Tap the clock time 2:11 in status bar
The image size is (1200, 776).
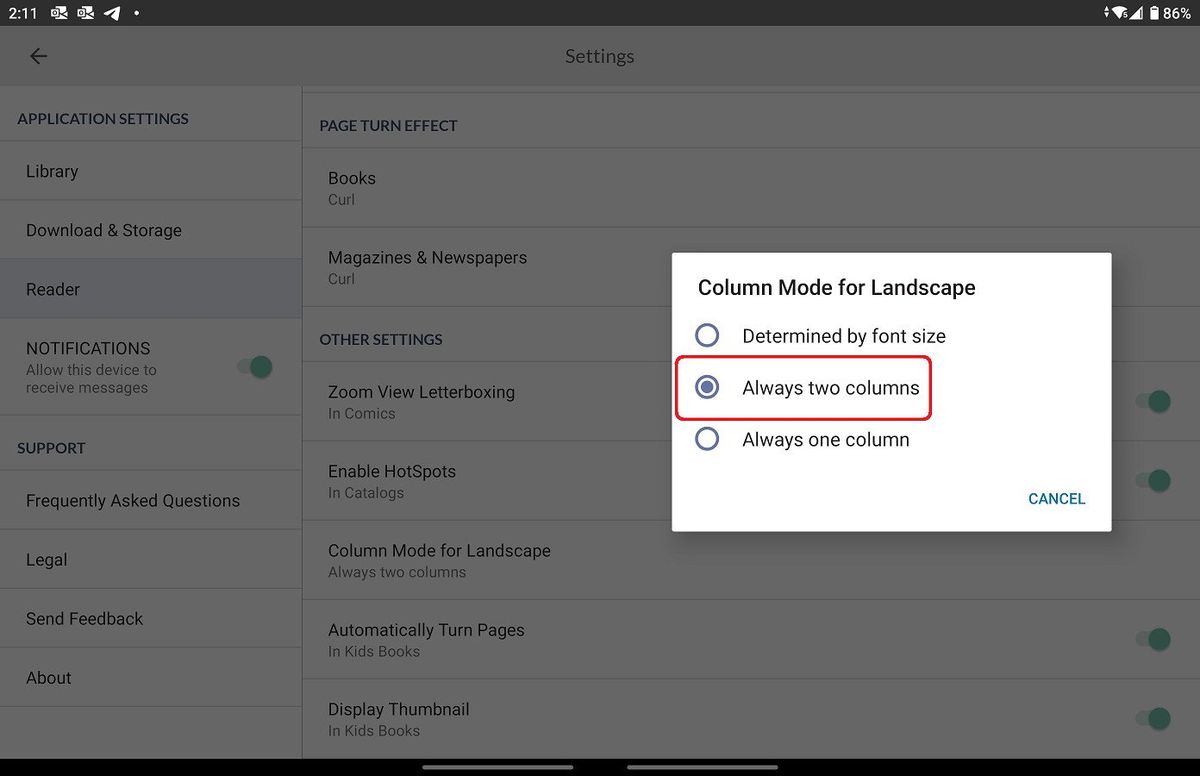[21, 13]
